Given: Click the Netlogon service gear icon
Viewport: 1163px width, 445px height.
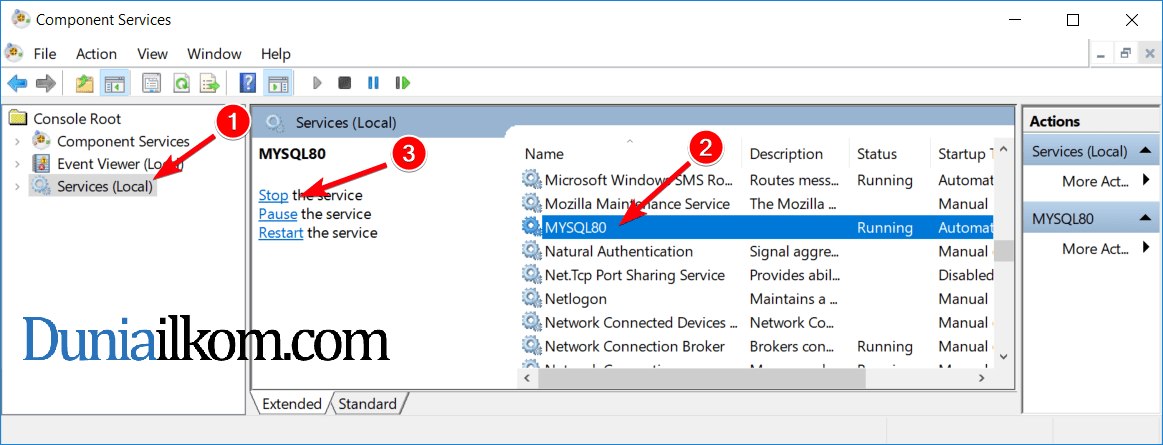Looking at the screenshot, I should [531, 299].
